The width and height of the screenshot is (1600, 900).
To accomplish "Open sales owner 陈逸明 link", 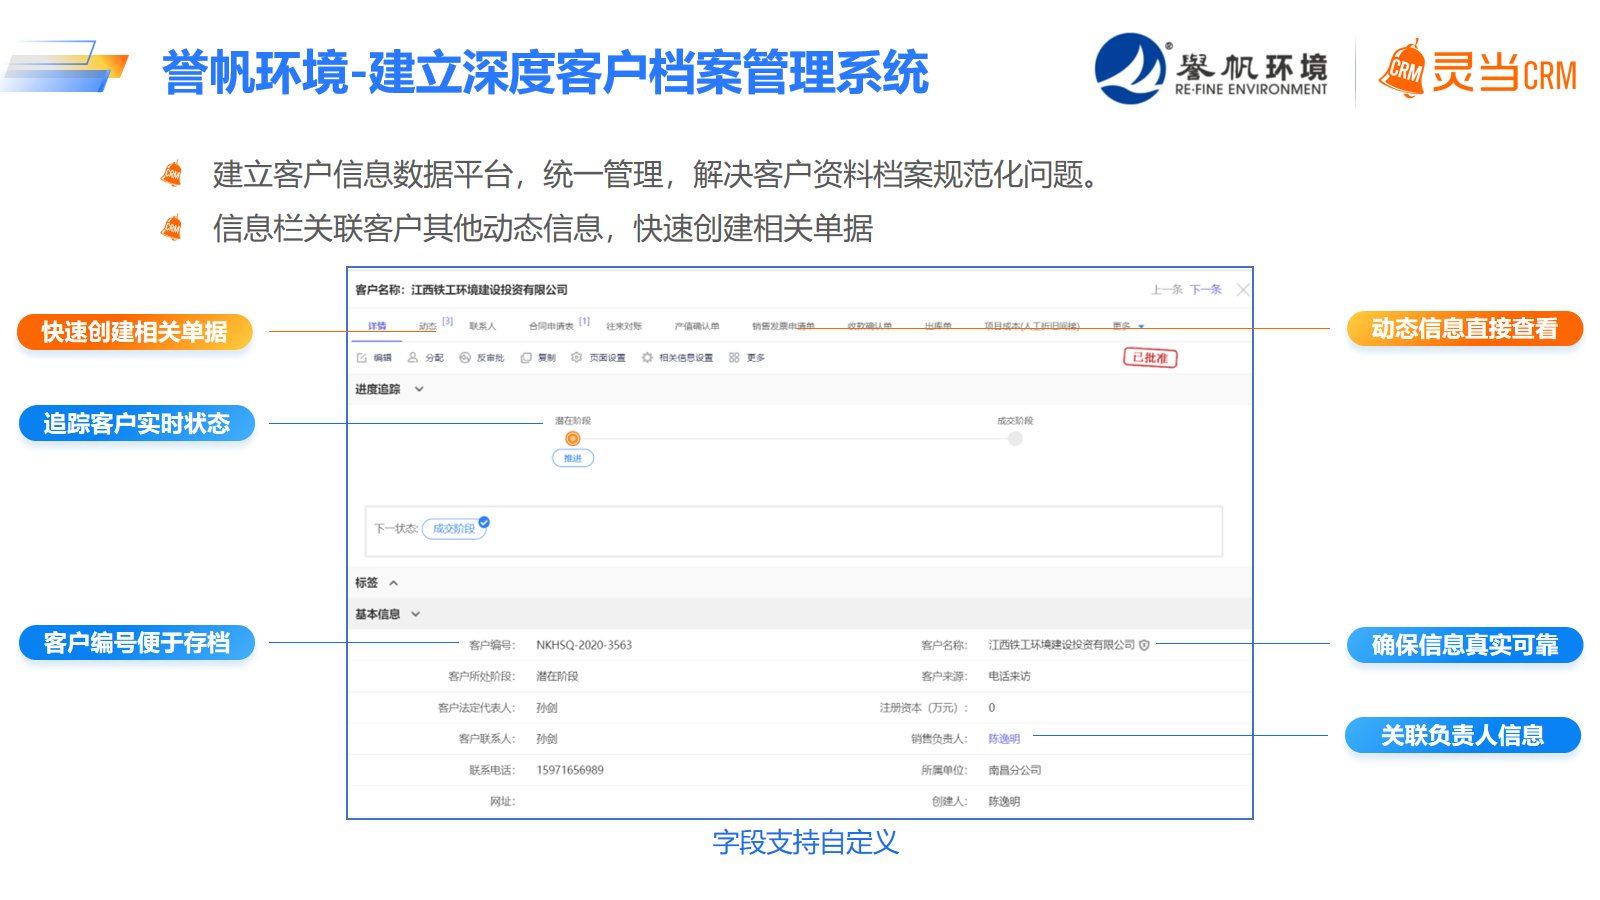I will (1004, 739).
